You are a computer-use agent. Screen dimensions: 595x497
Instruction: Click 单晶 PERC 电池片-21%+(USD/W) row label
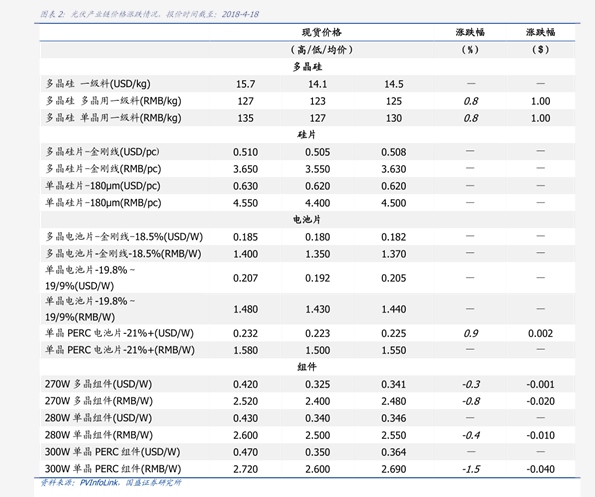tap(119, 333)
